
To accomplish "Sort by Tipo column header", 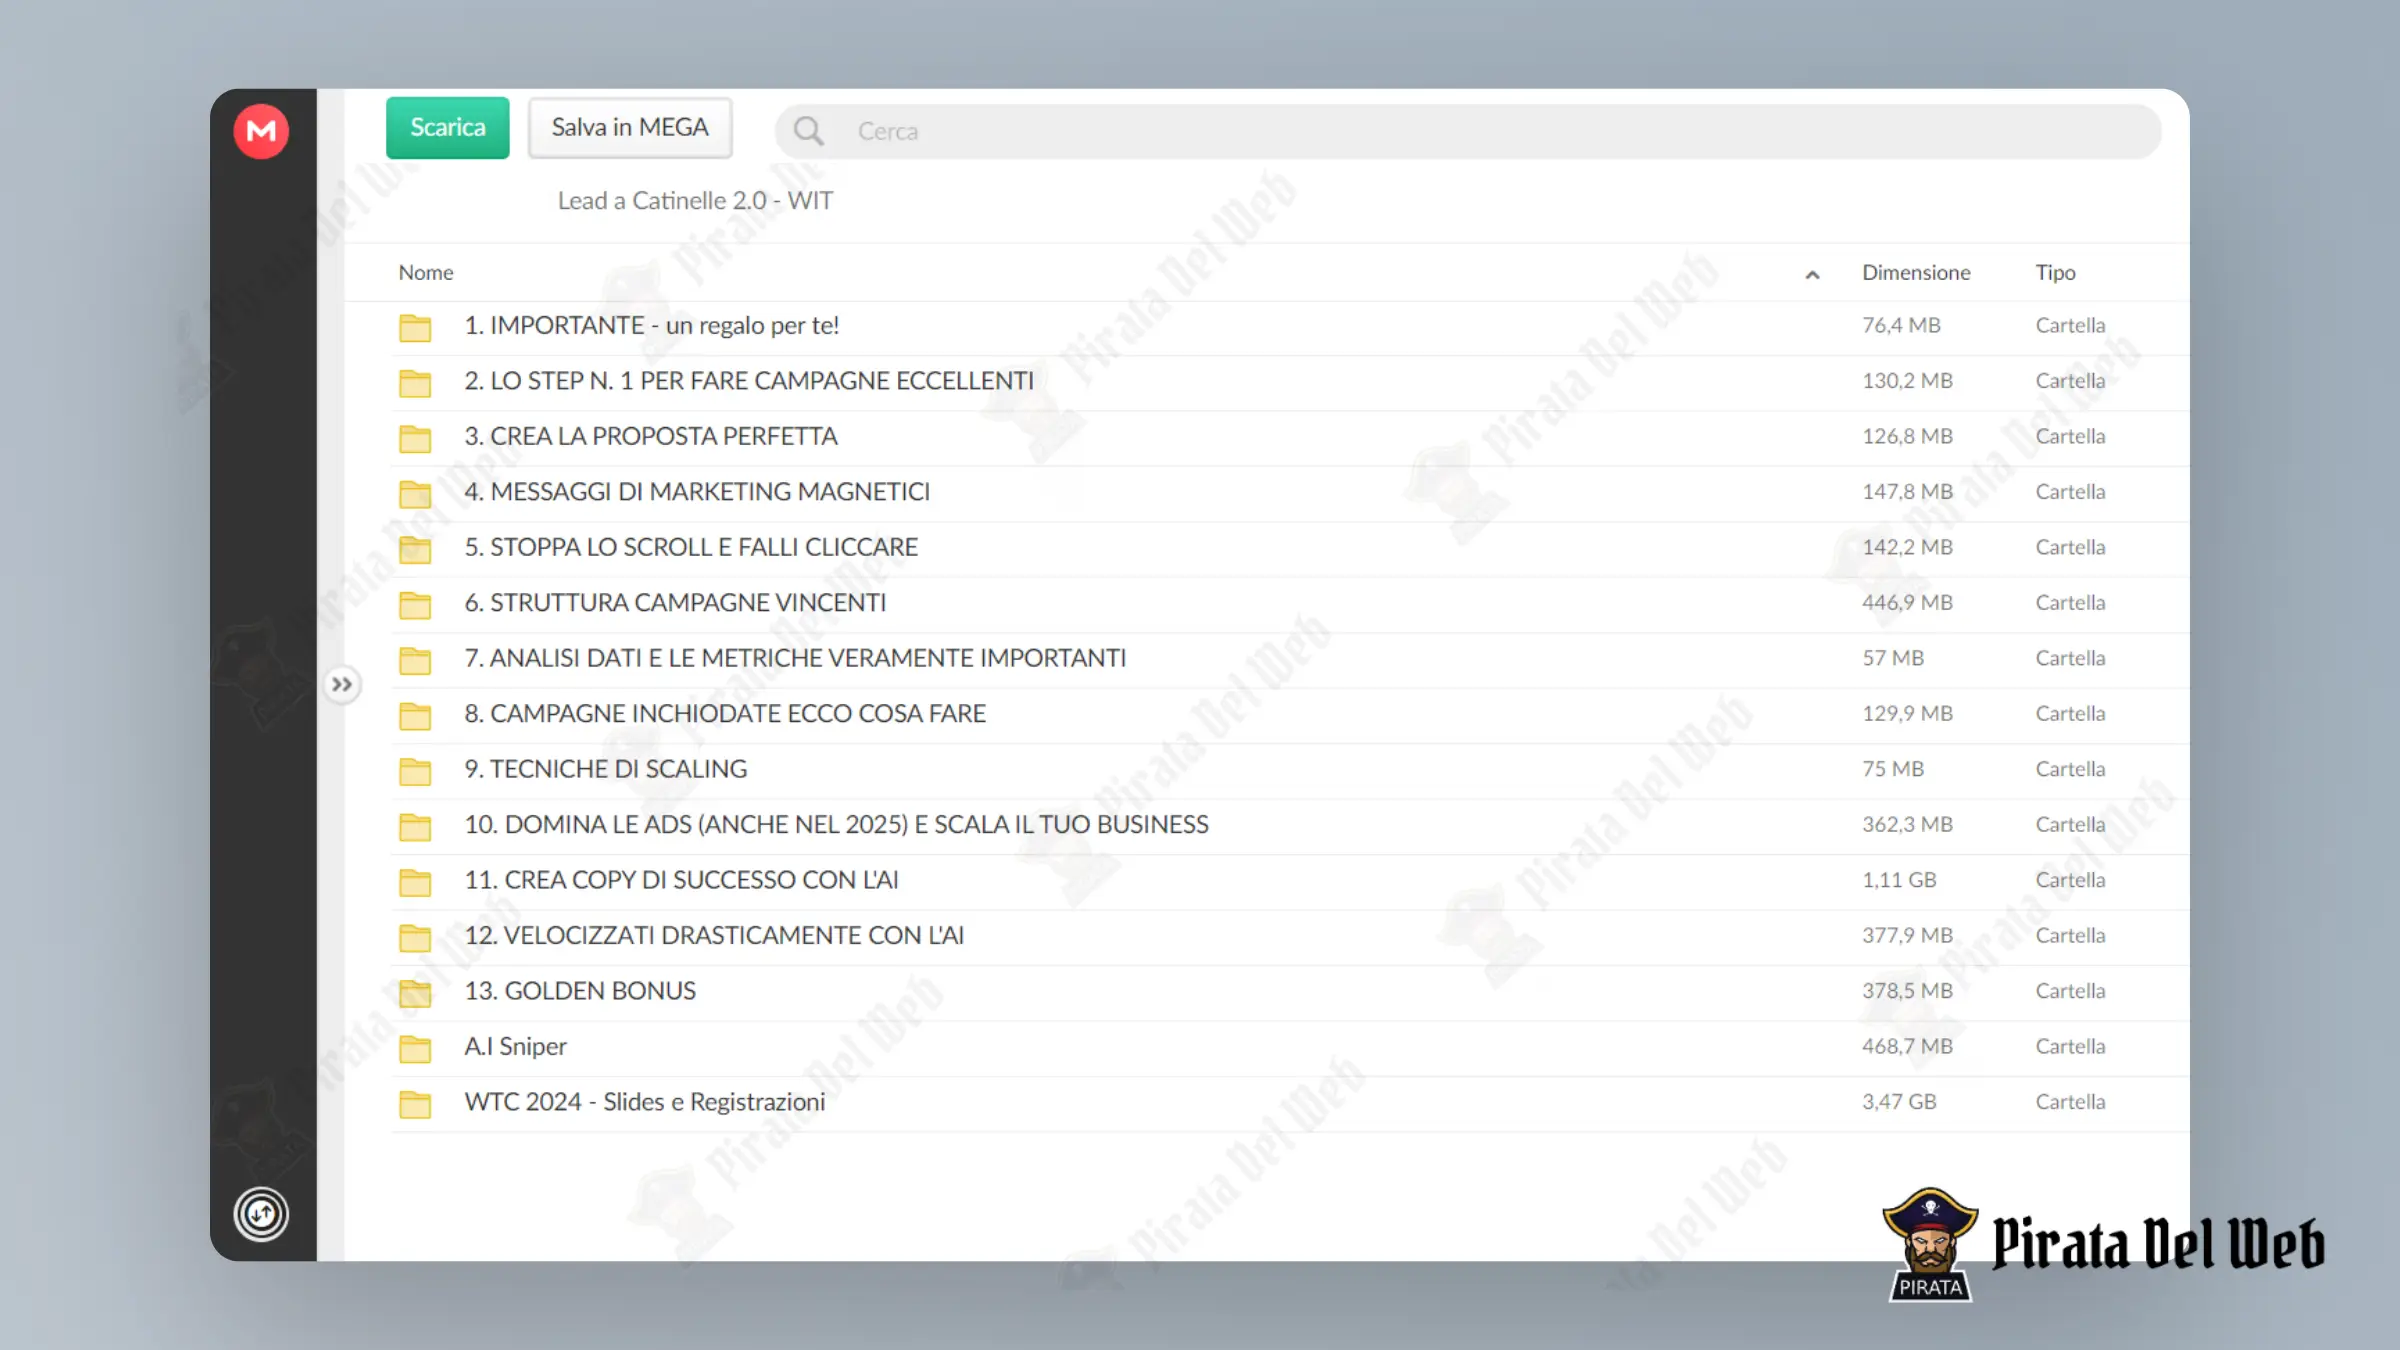I will [2056, 272].
